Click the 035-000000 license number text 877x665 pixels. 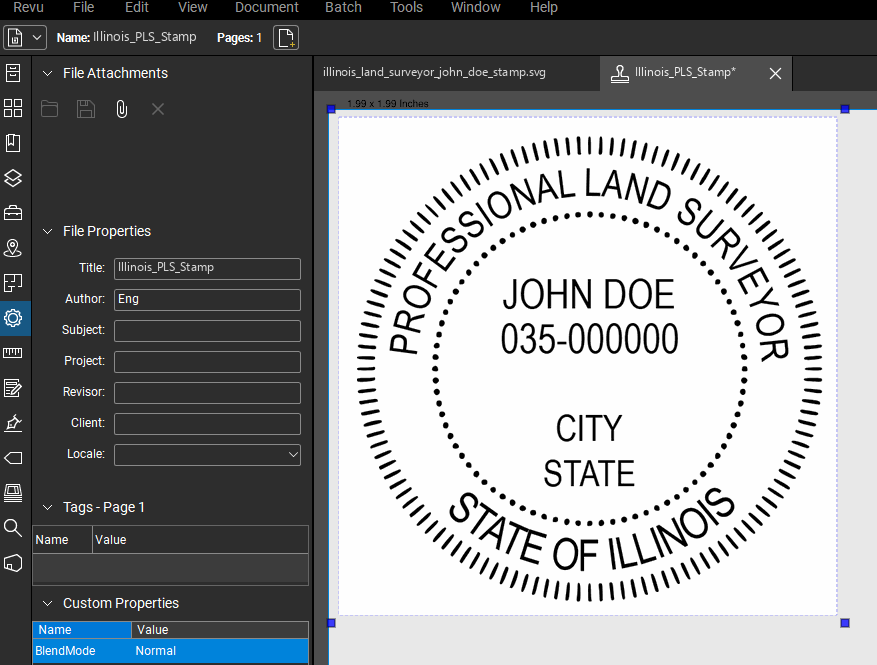589,339
